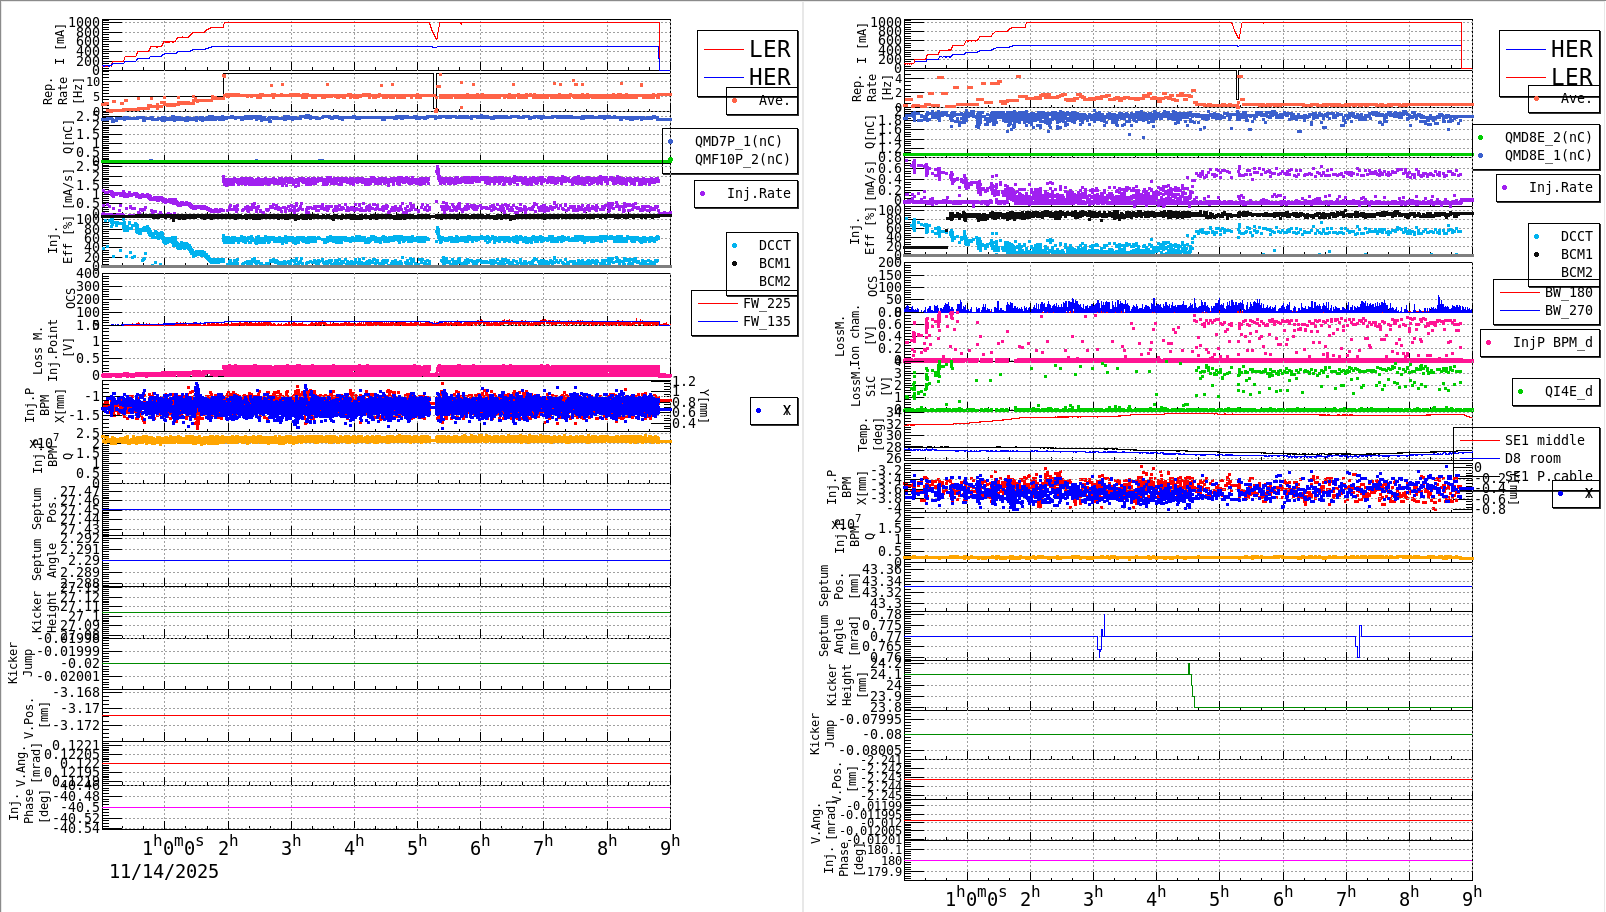Click the Loss M. Inj.Point [V] axis title
Image resolution: width=1606 pixels, height=912 pixels.
pyautogui.click(x=53, y=348)
